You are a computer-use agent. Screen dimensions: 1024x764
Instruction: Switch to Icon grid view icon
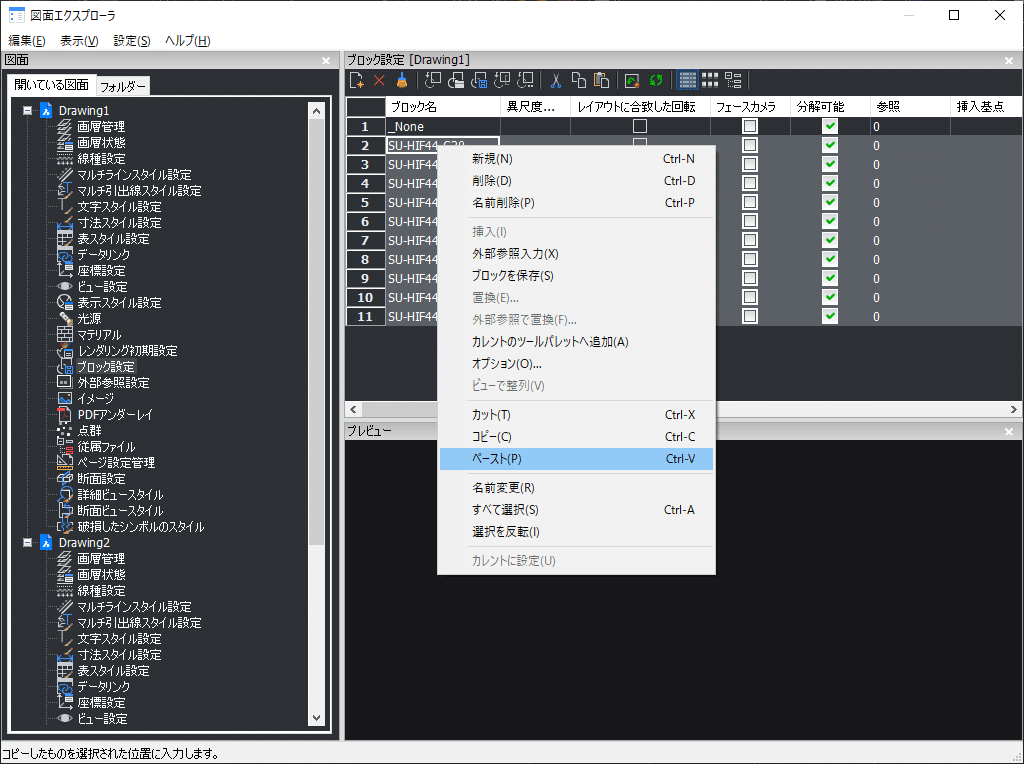710,80
